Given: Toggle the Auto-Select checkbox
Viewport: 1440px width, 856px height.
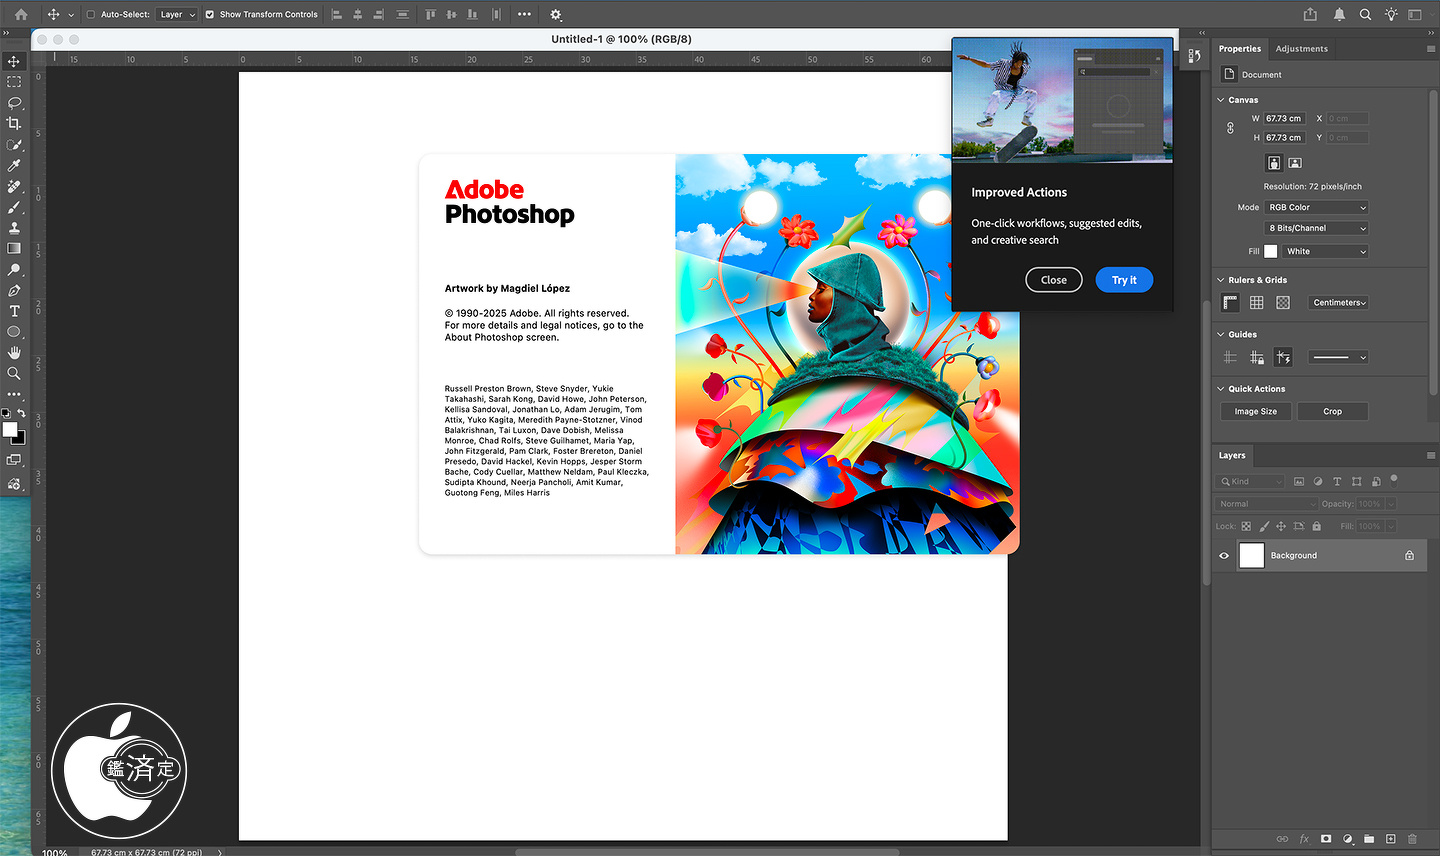Looking at the screenshot, I should click(x=91, y=15).
